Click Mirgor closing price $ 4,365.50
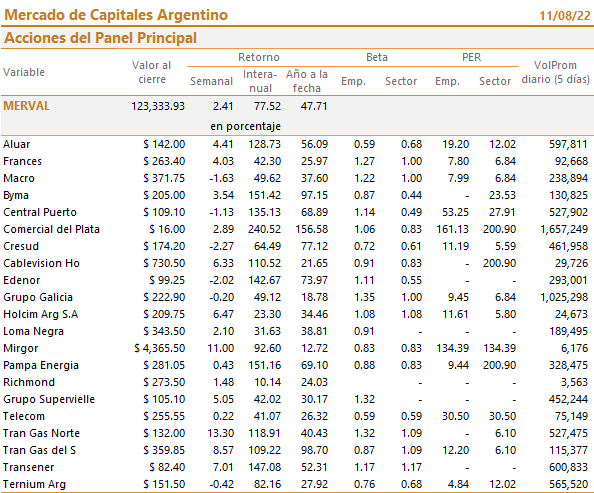The width and height of the screenshot is (594, 493). pyautogui.click(x=159, y=348)
